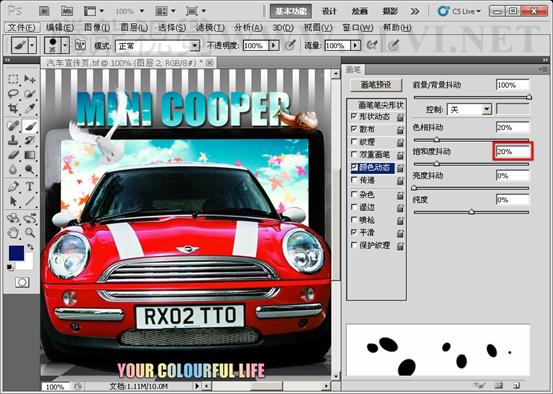Select the Rectangular Marquee tool
The height and width of the screenshot is (394, 553).
tap(13, 79)
